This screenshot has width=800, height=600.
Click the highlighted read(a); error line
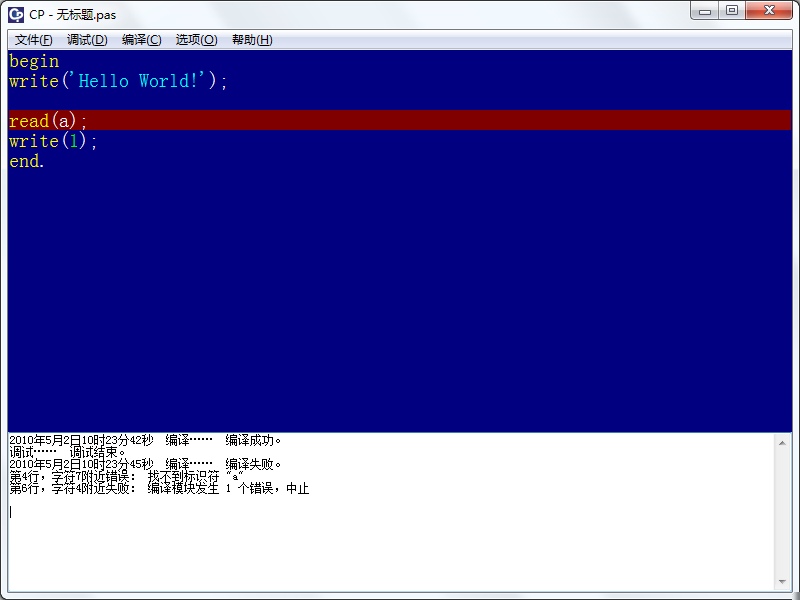point(399,120)
